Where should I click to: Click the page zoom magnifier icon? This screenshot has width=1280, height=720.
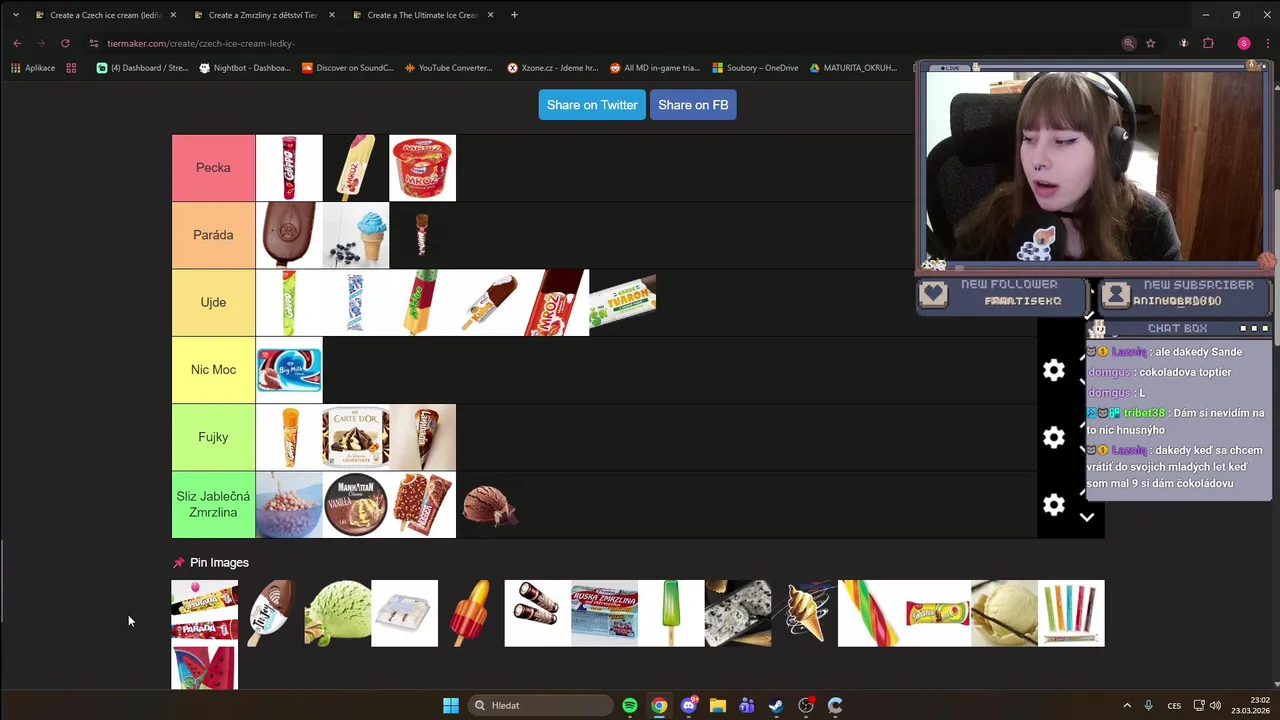1129,43
